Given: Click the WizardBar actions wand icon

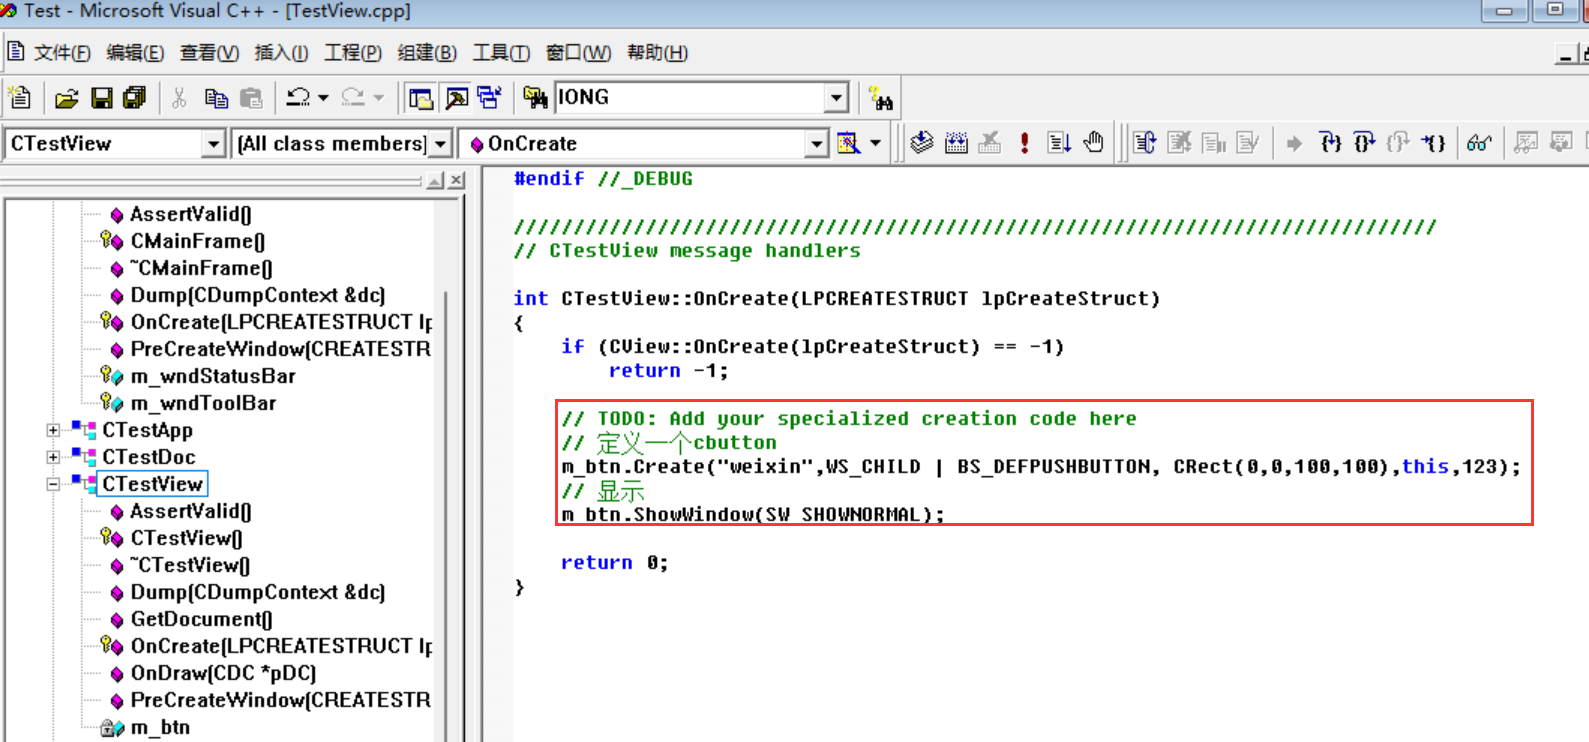Looking at the screenshot, I should tap(848, 143).
